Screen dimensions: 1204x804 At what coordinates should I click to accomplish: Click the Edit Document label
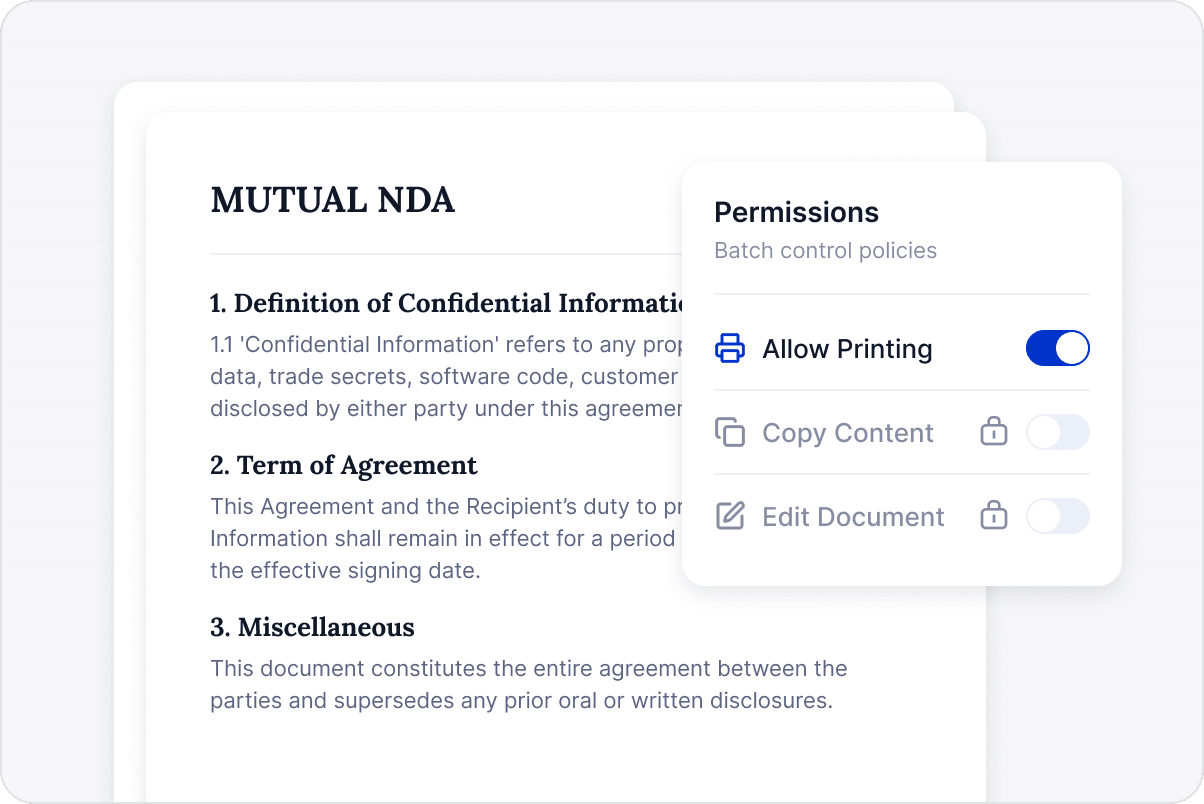click(x=853, y=517)
